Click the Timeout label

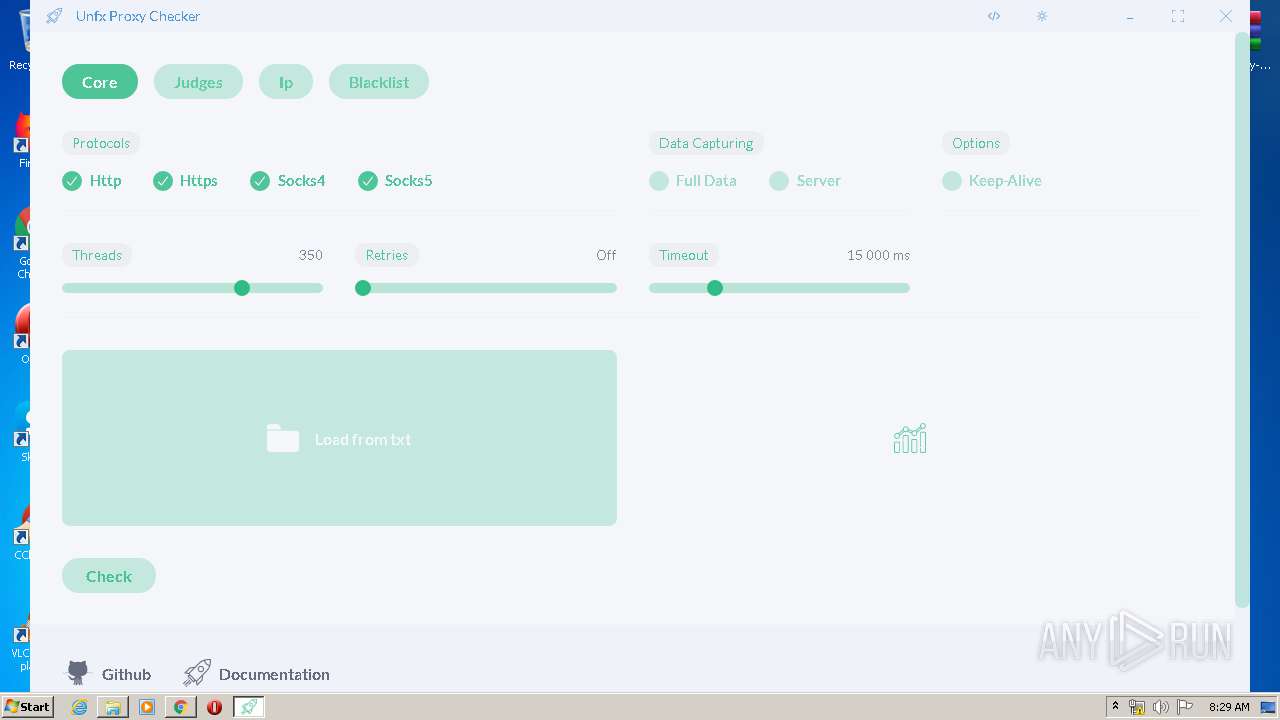click(684, 255)
